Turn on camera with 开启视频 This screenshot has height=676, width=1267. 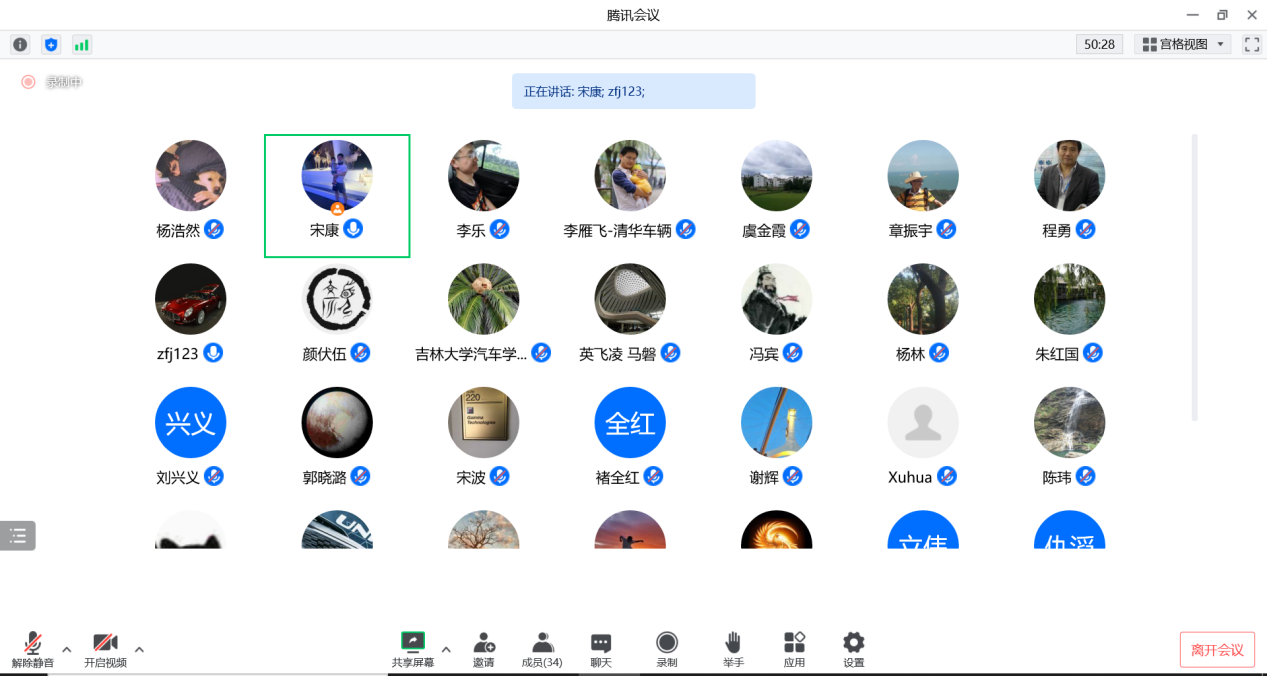tap(105, 649)
